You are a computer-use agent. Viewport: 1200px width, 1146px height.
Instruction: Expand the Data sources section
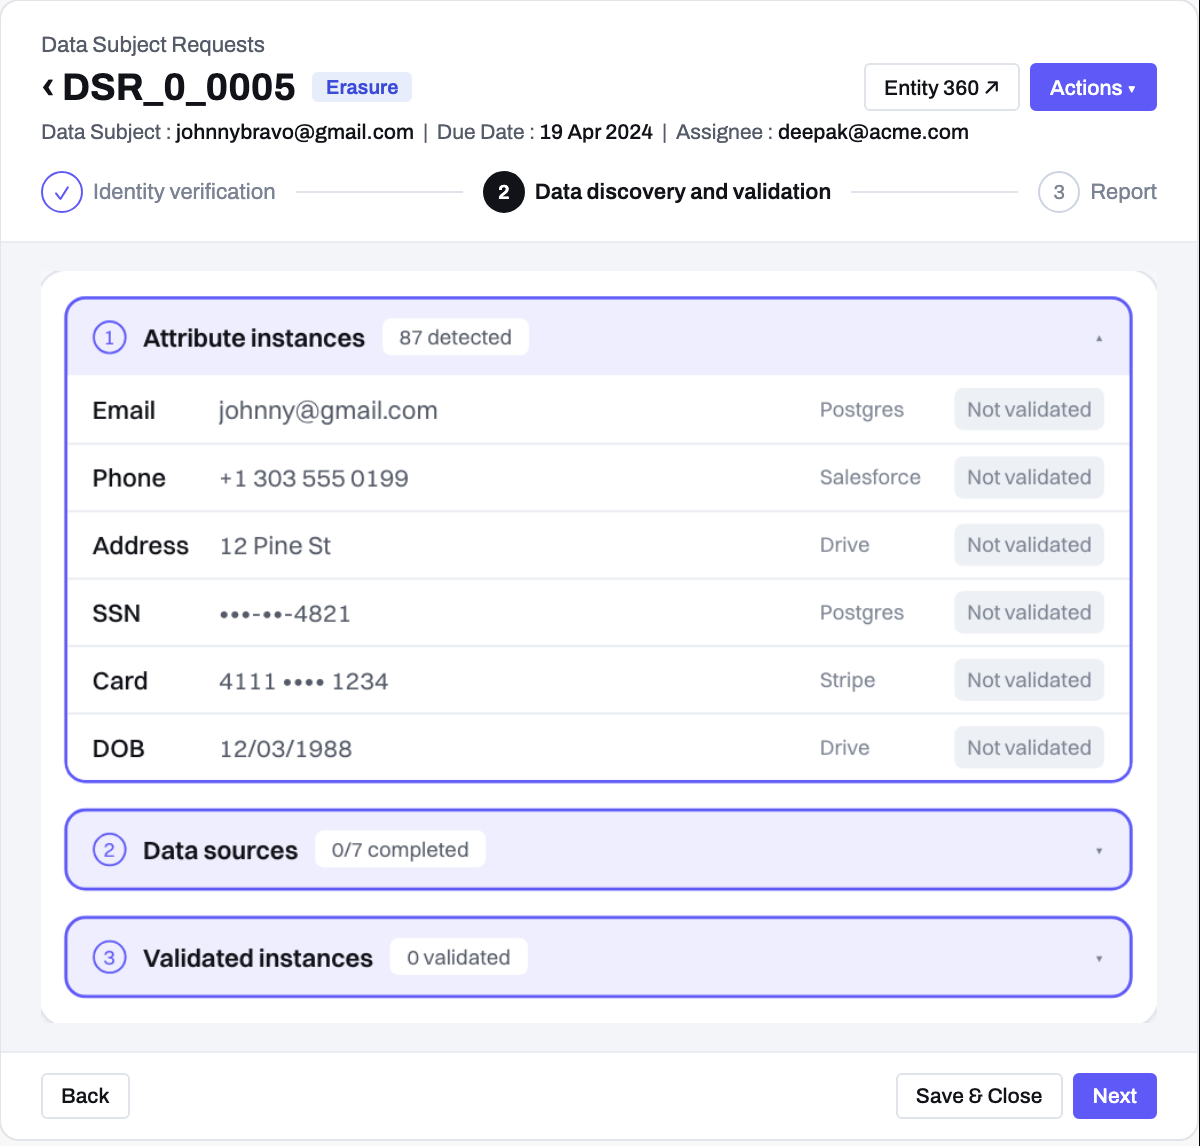pos(1099,851)
